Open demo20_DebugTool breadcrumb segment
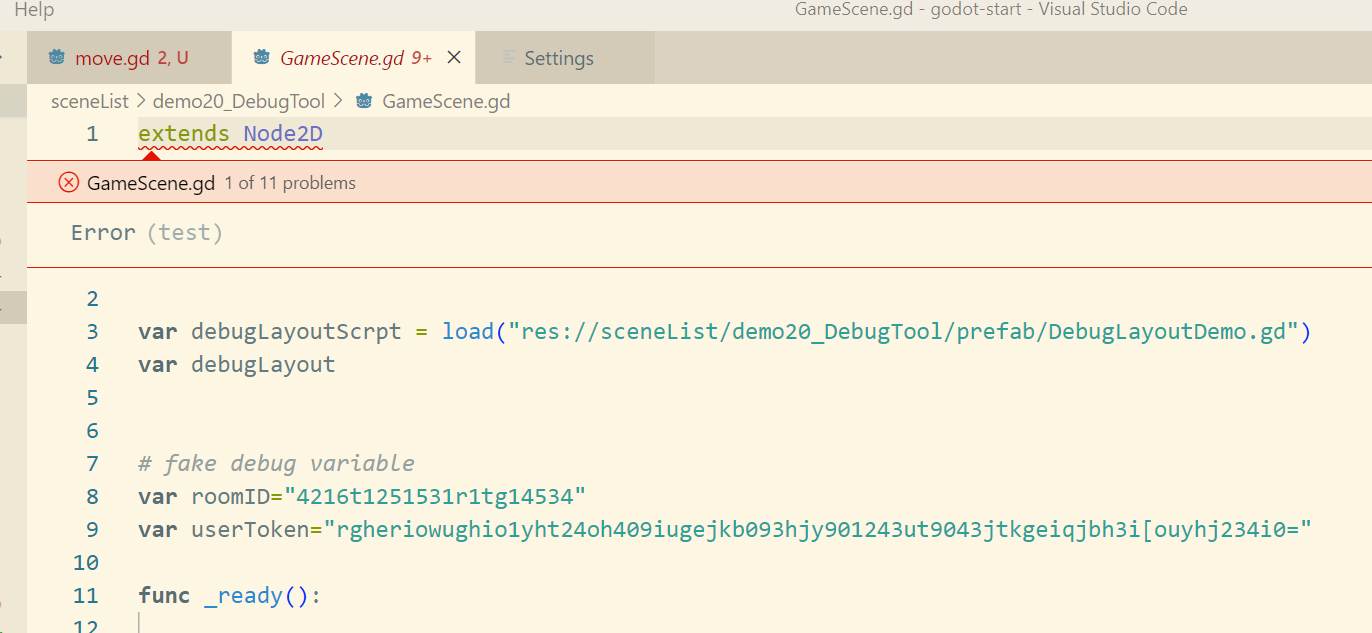The height and width of the screenshot is (633, 1372). (239, 101)
